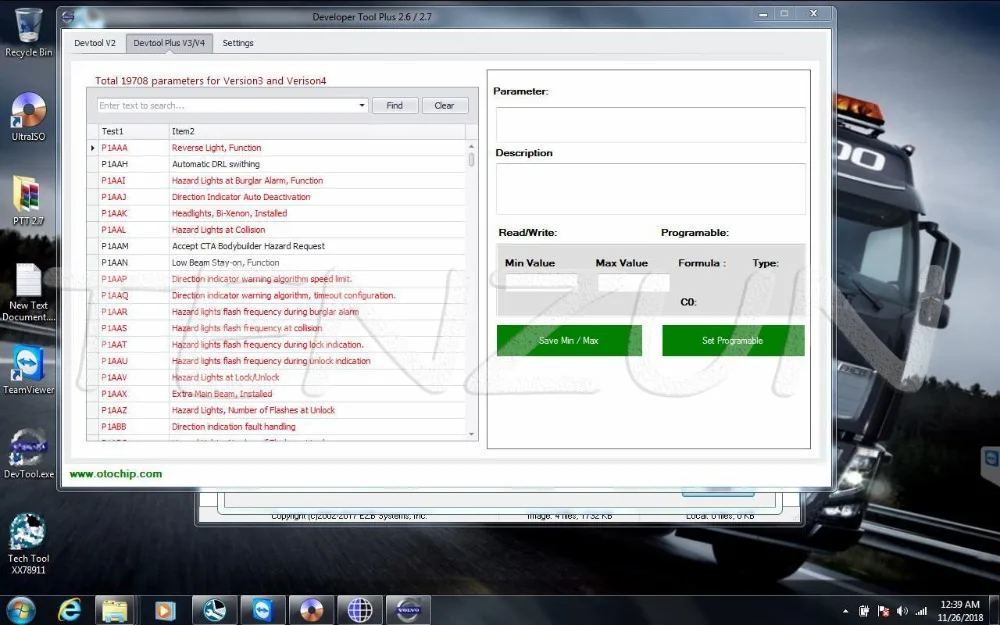Select the Devtool Plus V3/V4 tab
The height and width of the screenshot is (625, 1000).
169,43
